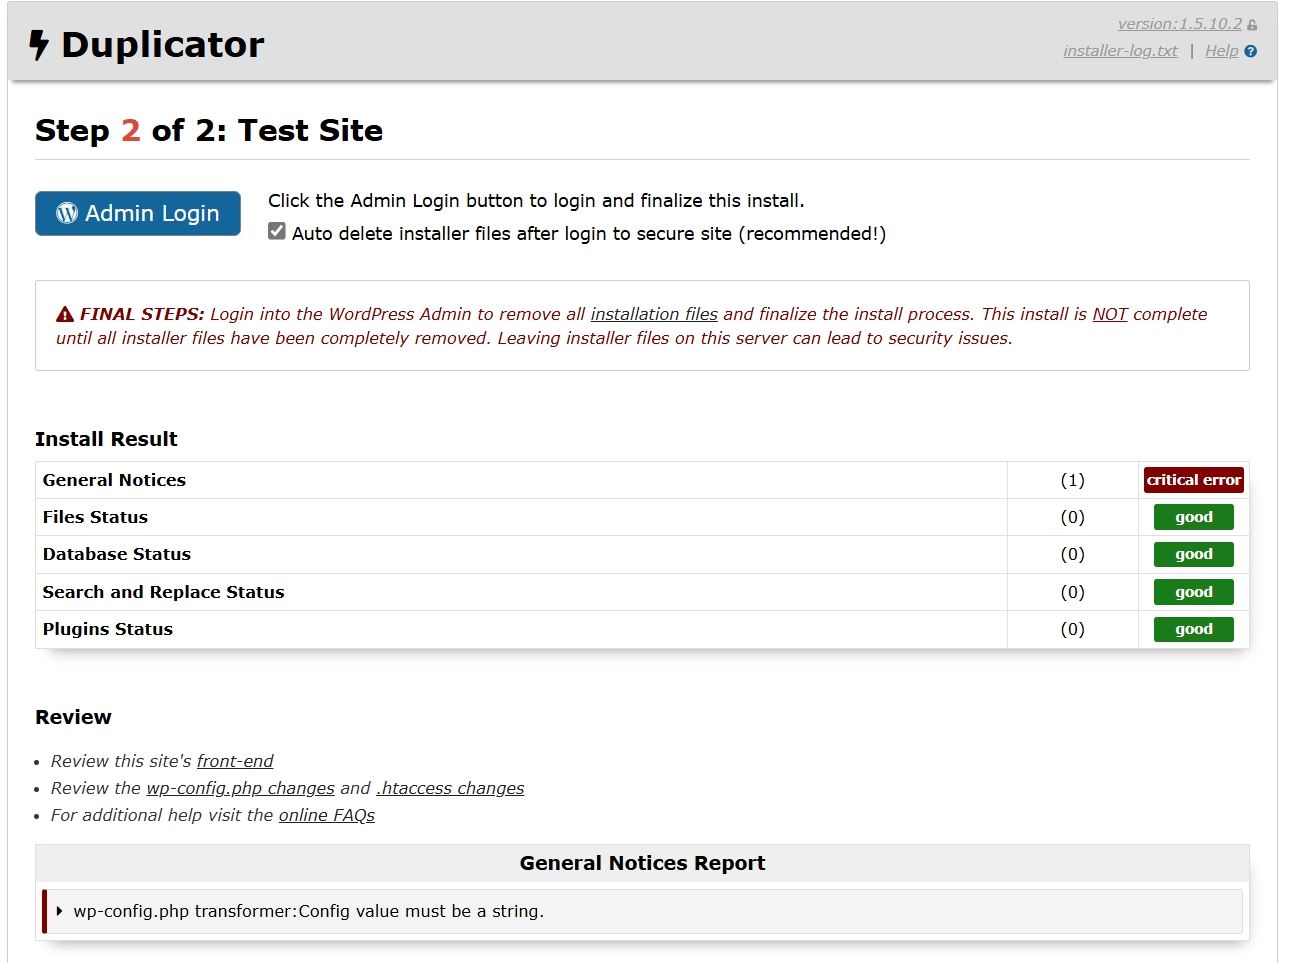
Task: Click the Admin Login button
Action: click(x=138, y=213)
